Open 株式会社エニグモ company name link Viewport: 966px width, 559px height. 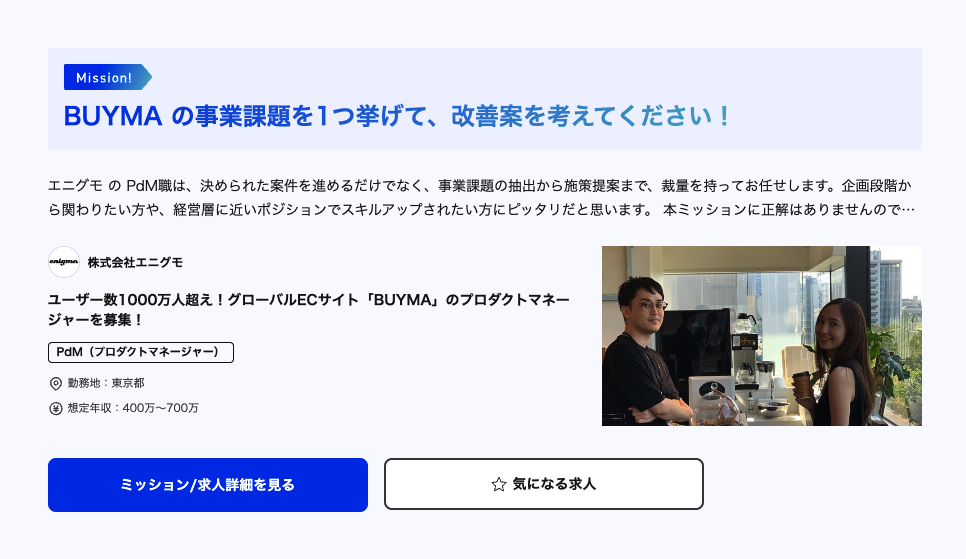[135, 263]
